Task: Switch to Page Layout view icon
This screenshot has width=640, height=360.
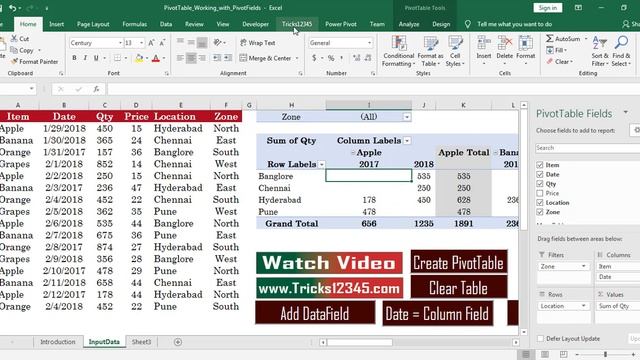Action: (x=544, y=354)
